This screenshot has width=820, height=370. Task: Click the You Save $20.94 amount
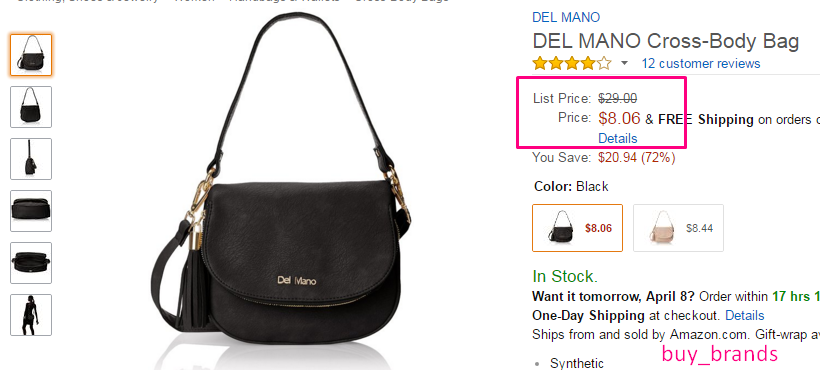[618, 157]
